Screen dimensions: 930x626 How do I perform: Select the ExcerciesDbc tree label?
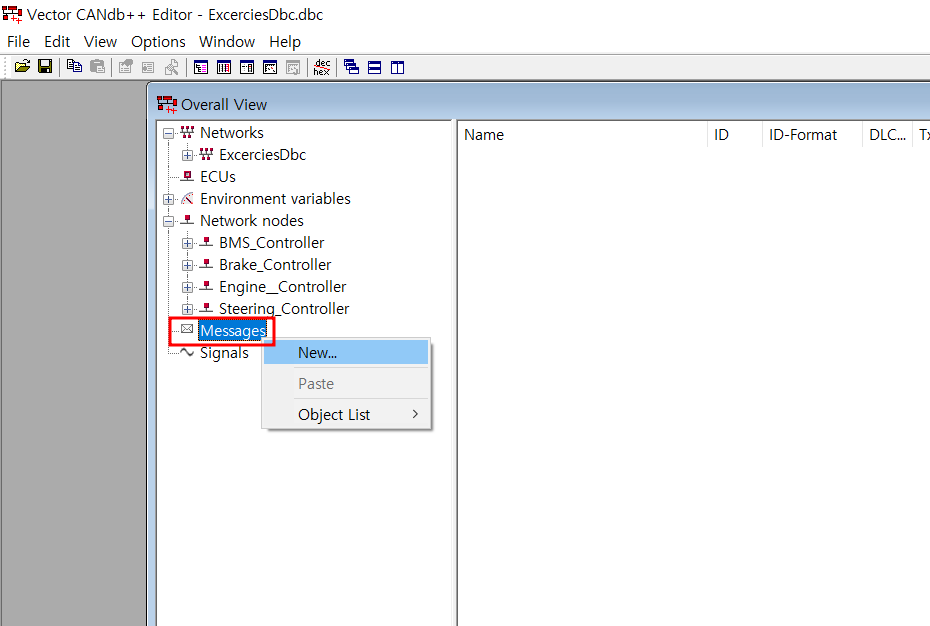click(x=262, y=155)
